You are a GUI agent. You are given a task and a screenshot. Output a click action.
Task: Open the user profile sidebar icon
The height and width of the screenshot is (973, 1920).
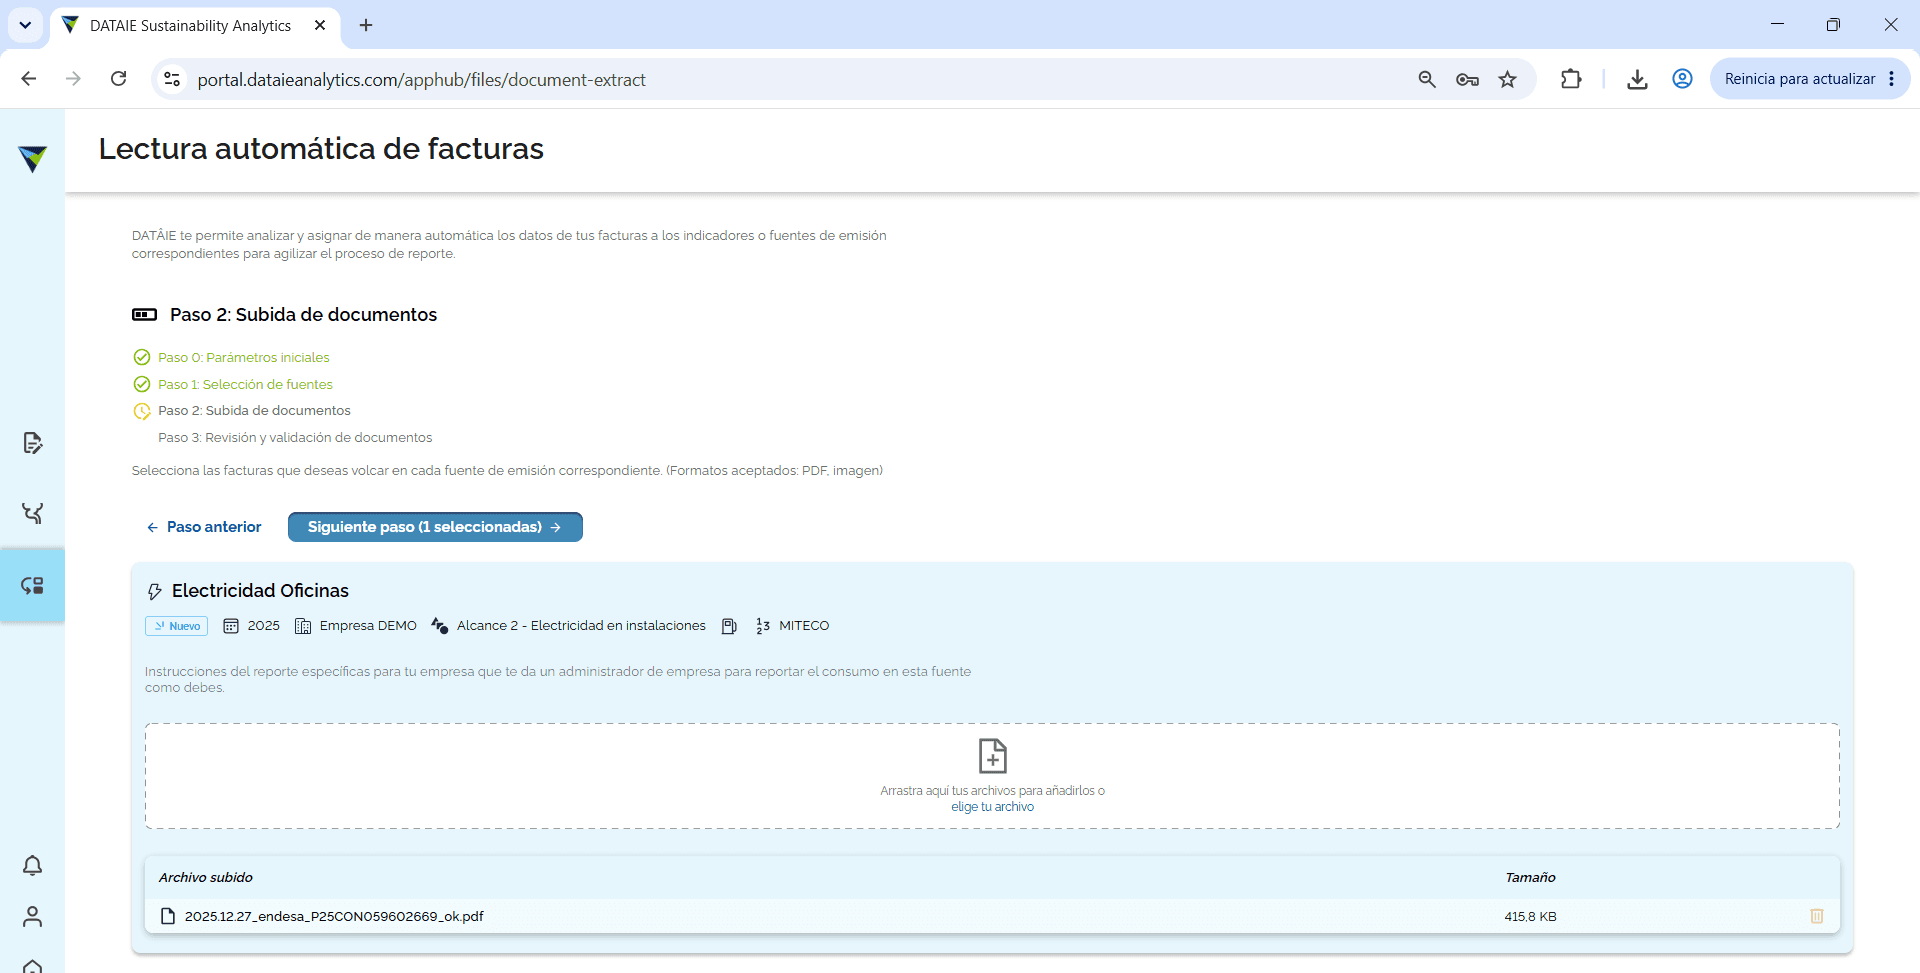(x=33, y=916)
